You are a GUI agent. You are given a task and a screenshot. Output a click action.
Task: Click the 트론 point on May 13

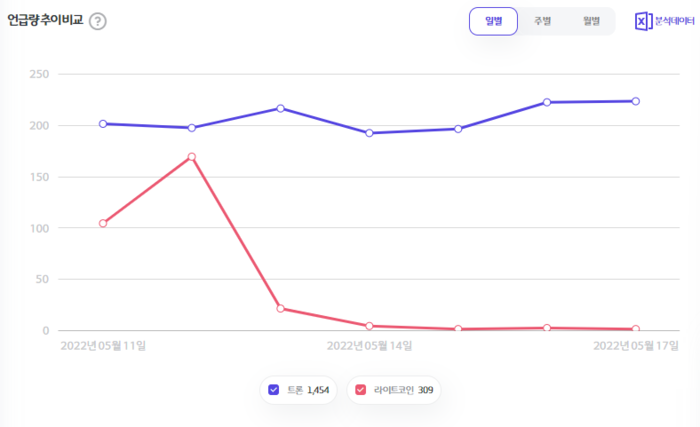pos(280,108)
